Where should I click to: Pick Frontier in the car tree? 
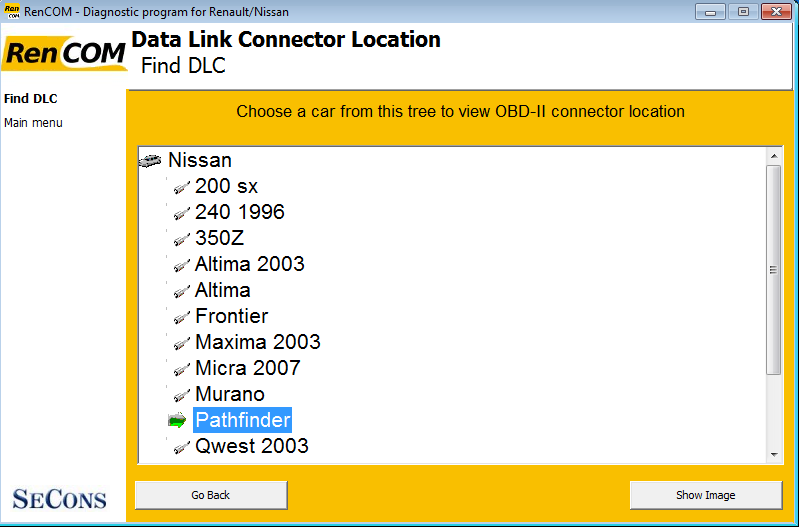(x=231, y=317)
